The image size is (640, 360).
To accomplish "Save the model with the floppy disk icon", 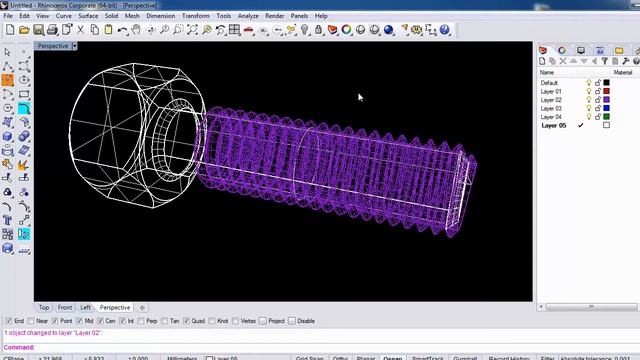I will tap(38, 29).
